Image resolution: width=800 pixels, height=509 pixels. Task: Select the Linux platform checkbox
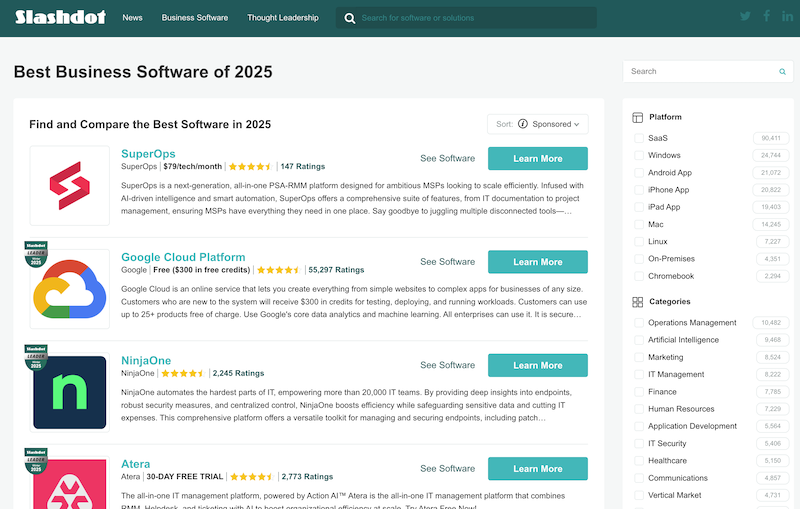[638, 242]
